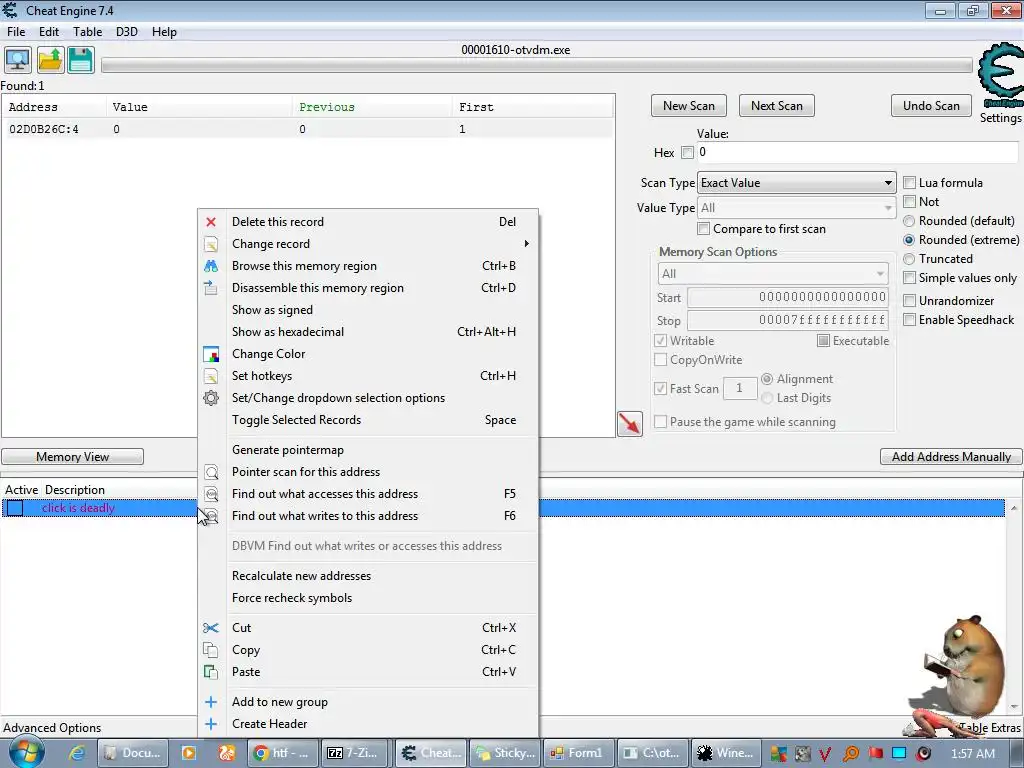This screenshot has height=768, width=1024.
Task: Select Truncated radio button
Action: (909, 259)
